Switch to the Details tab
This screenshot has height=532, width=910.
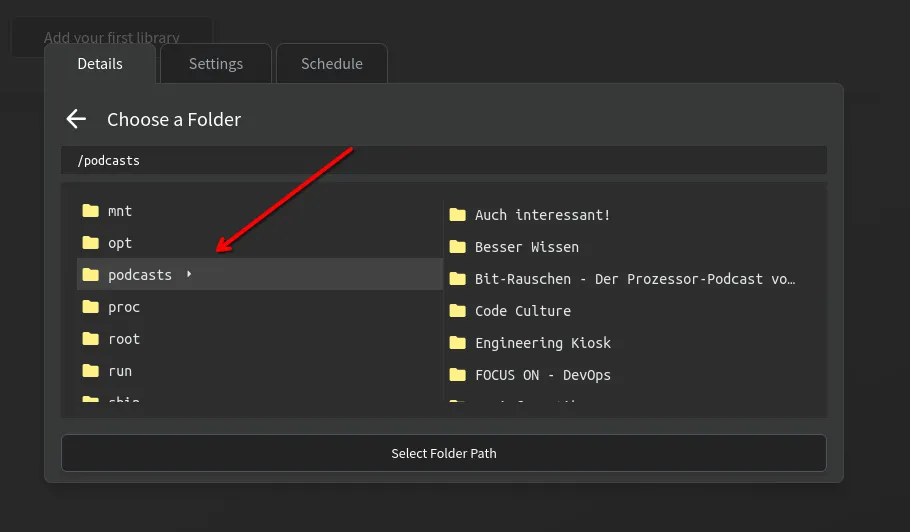click(100, 64)
